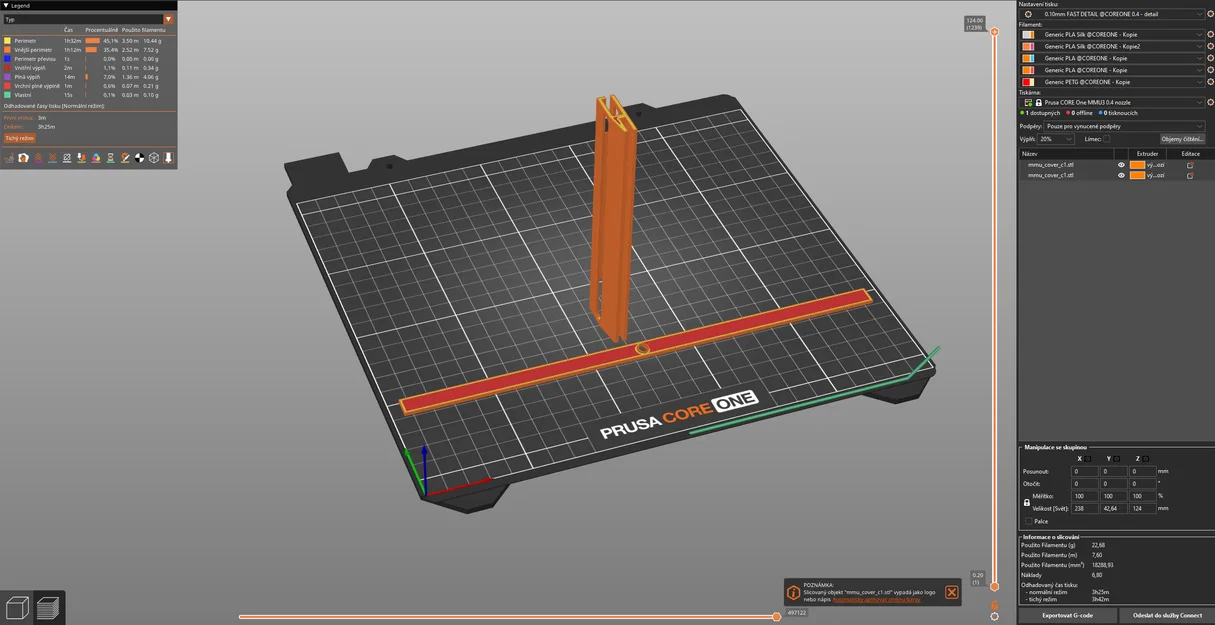The image size is (1215, 625).
Task: Switch to sliced layers preview icon
Action: (x=48, y=607)
